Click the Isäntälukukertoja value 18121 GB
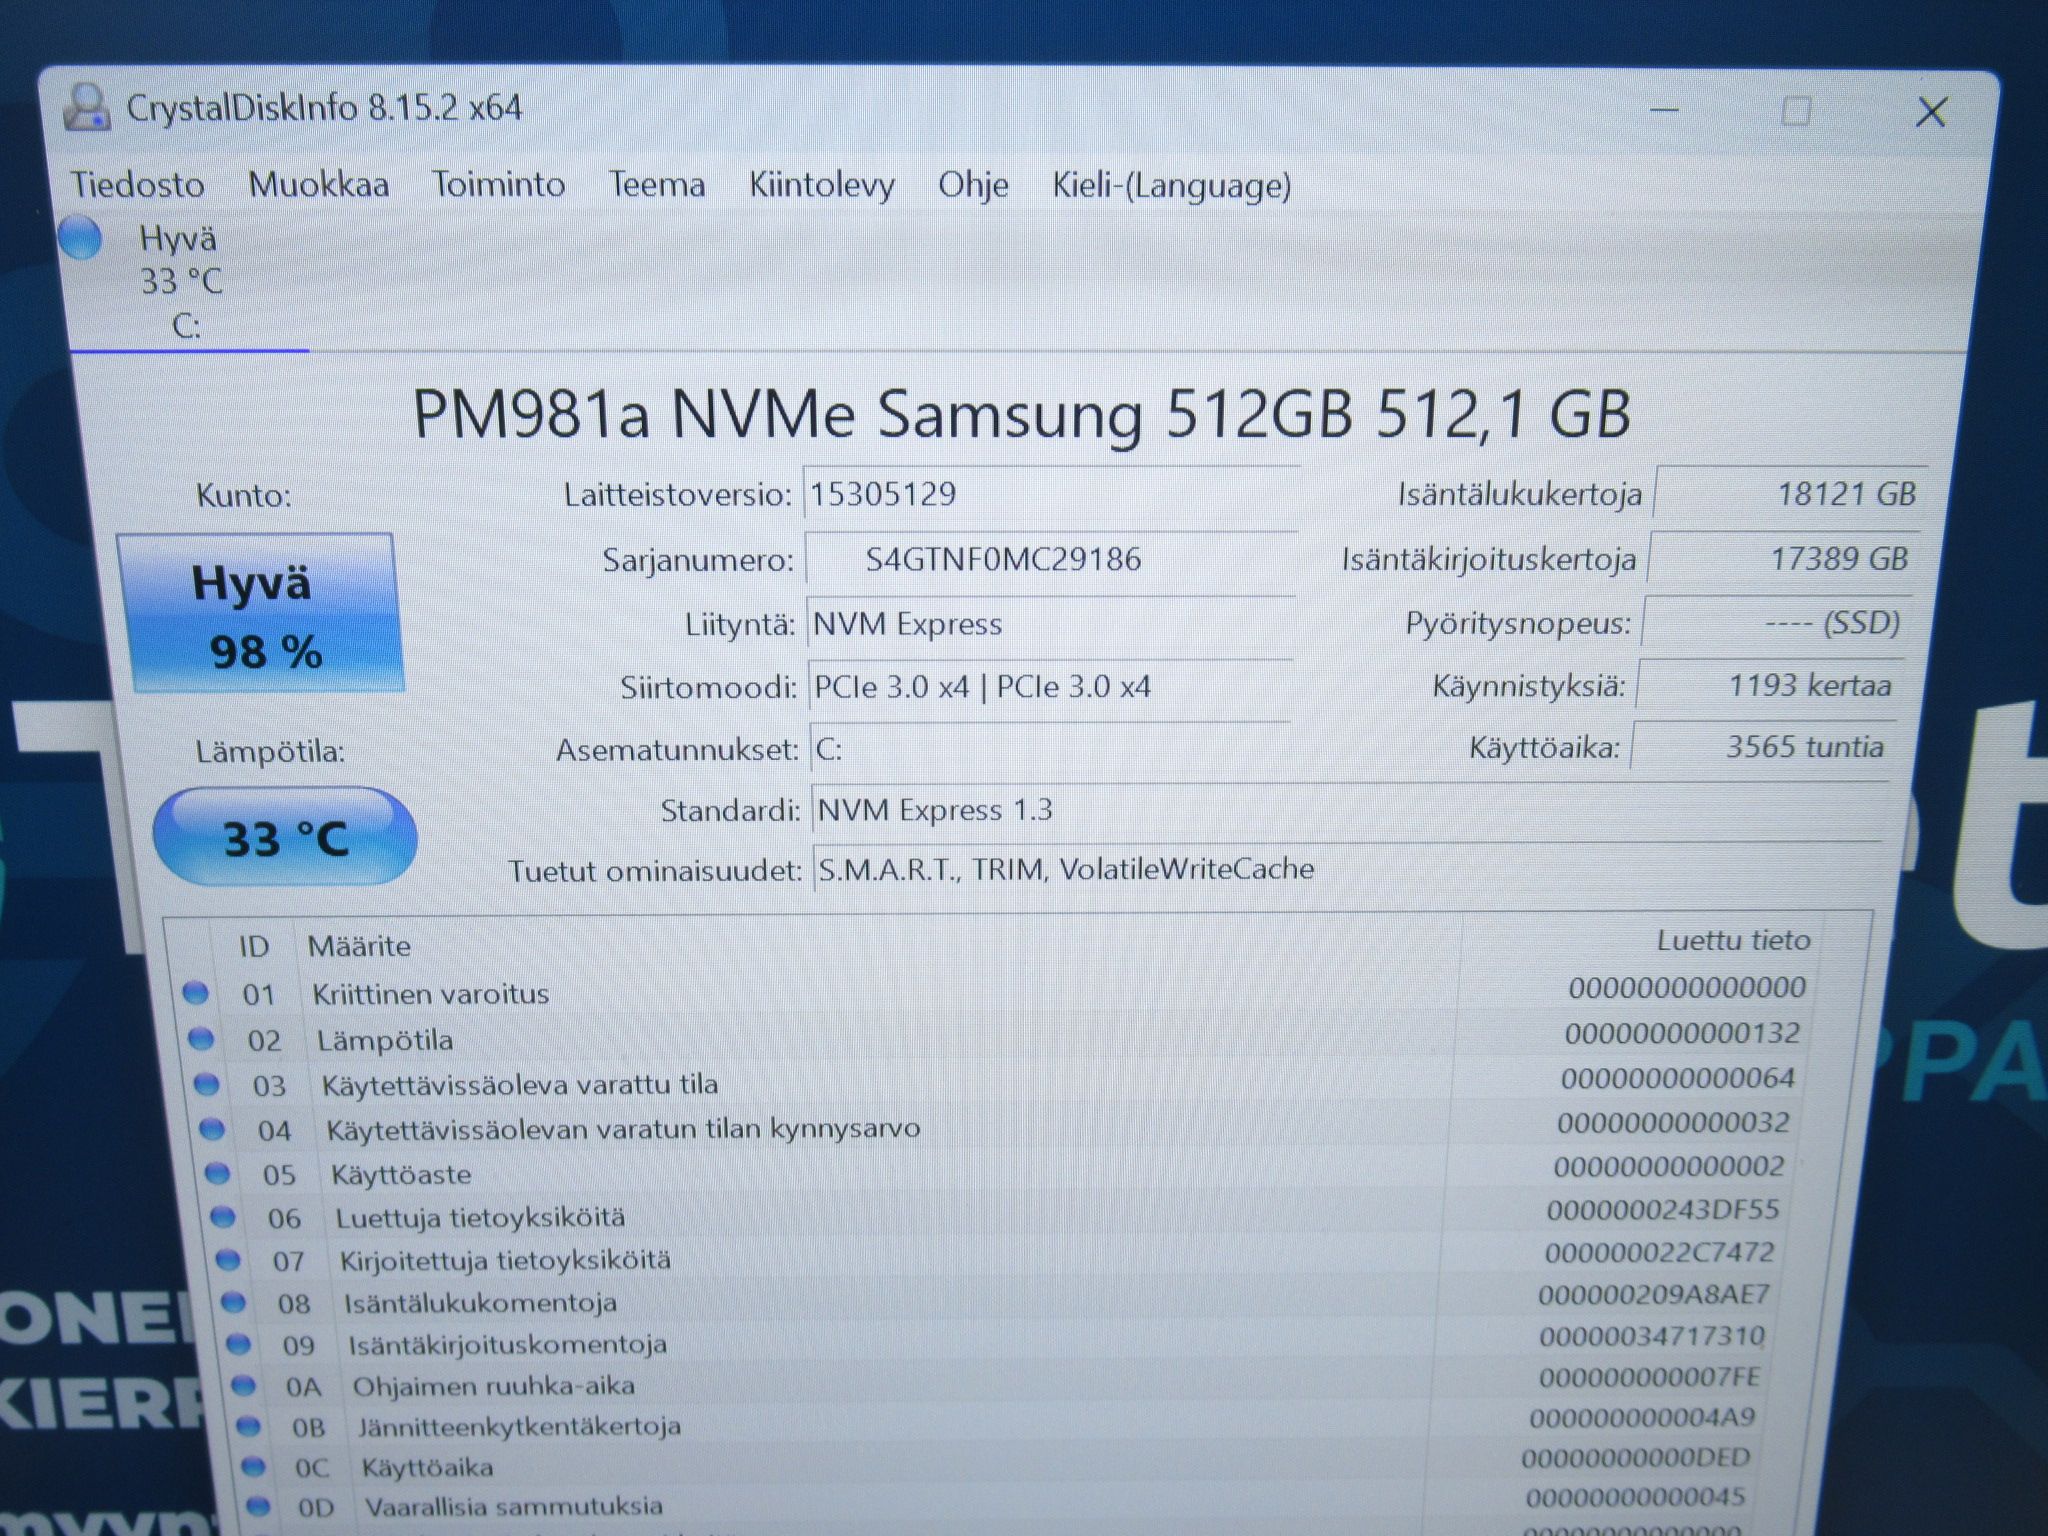The width and height of the screenshot is (2048, 1536). 1791,494
